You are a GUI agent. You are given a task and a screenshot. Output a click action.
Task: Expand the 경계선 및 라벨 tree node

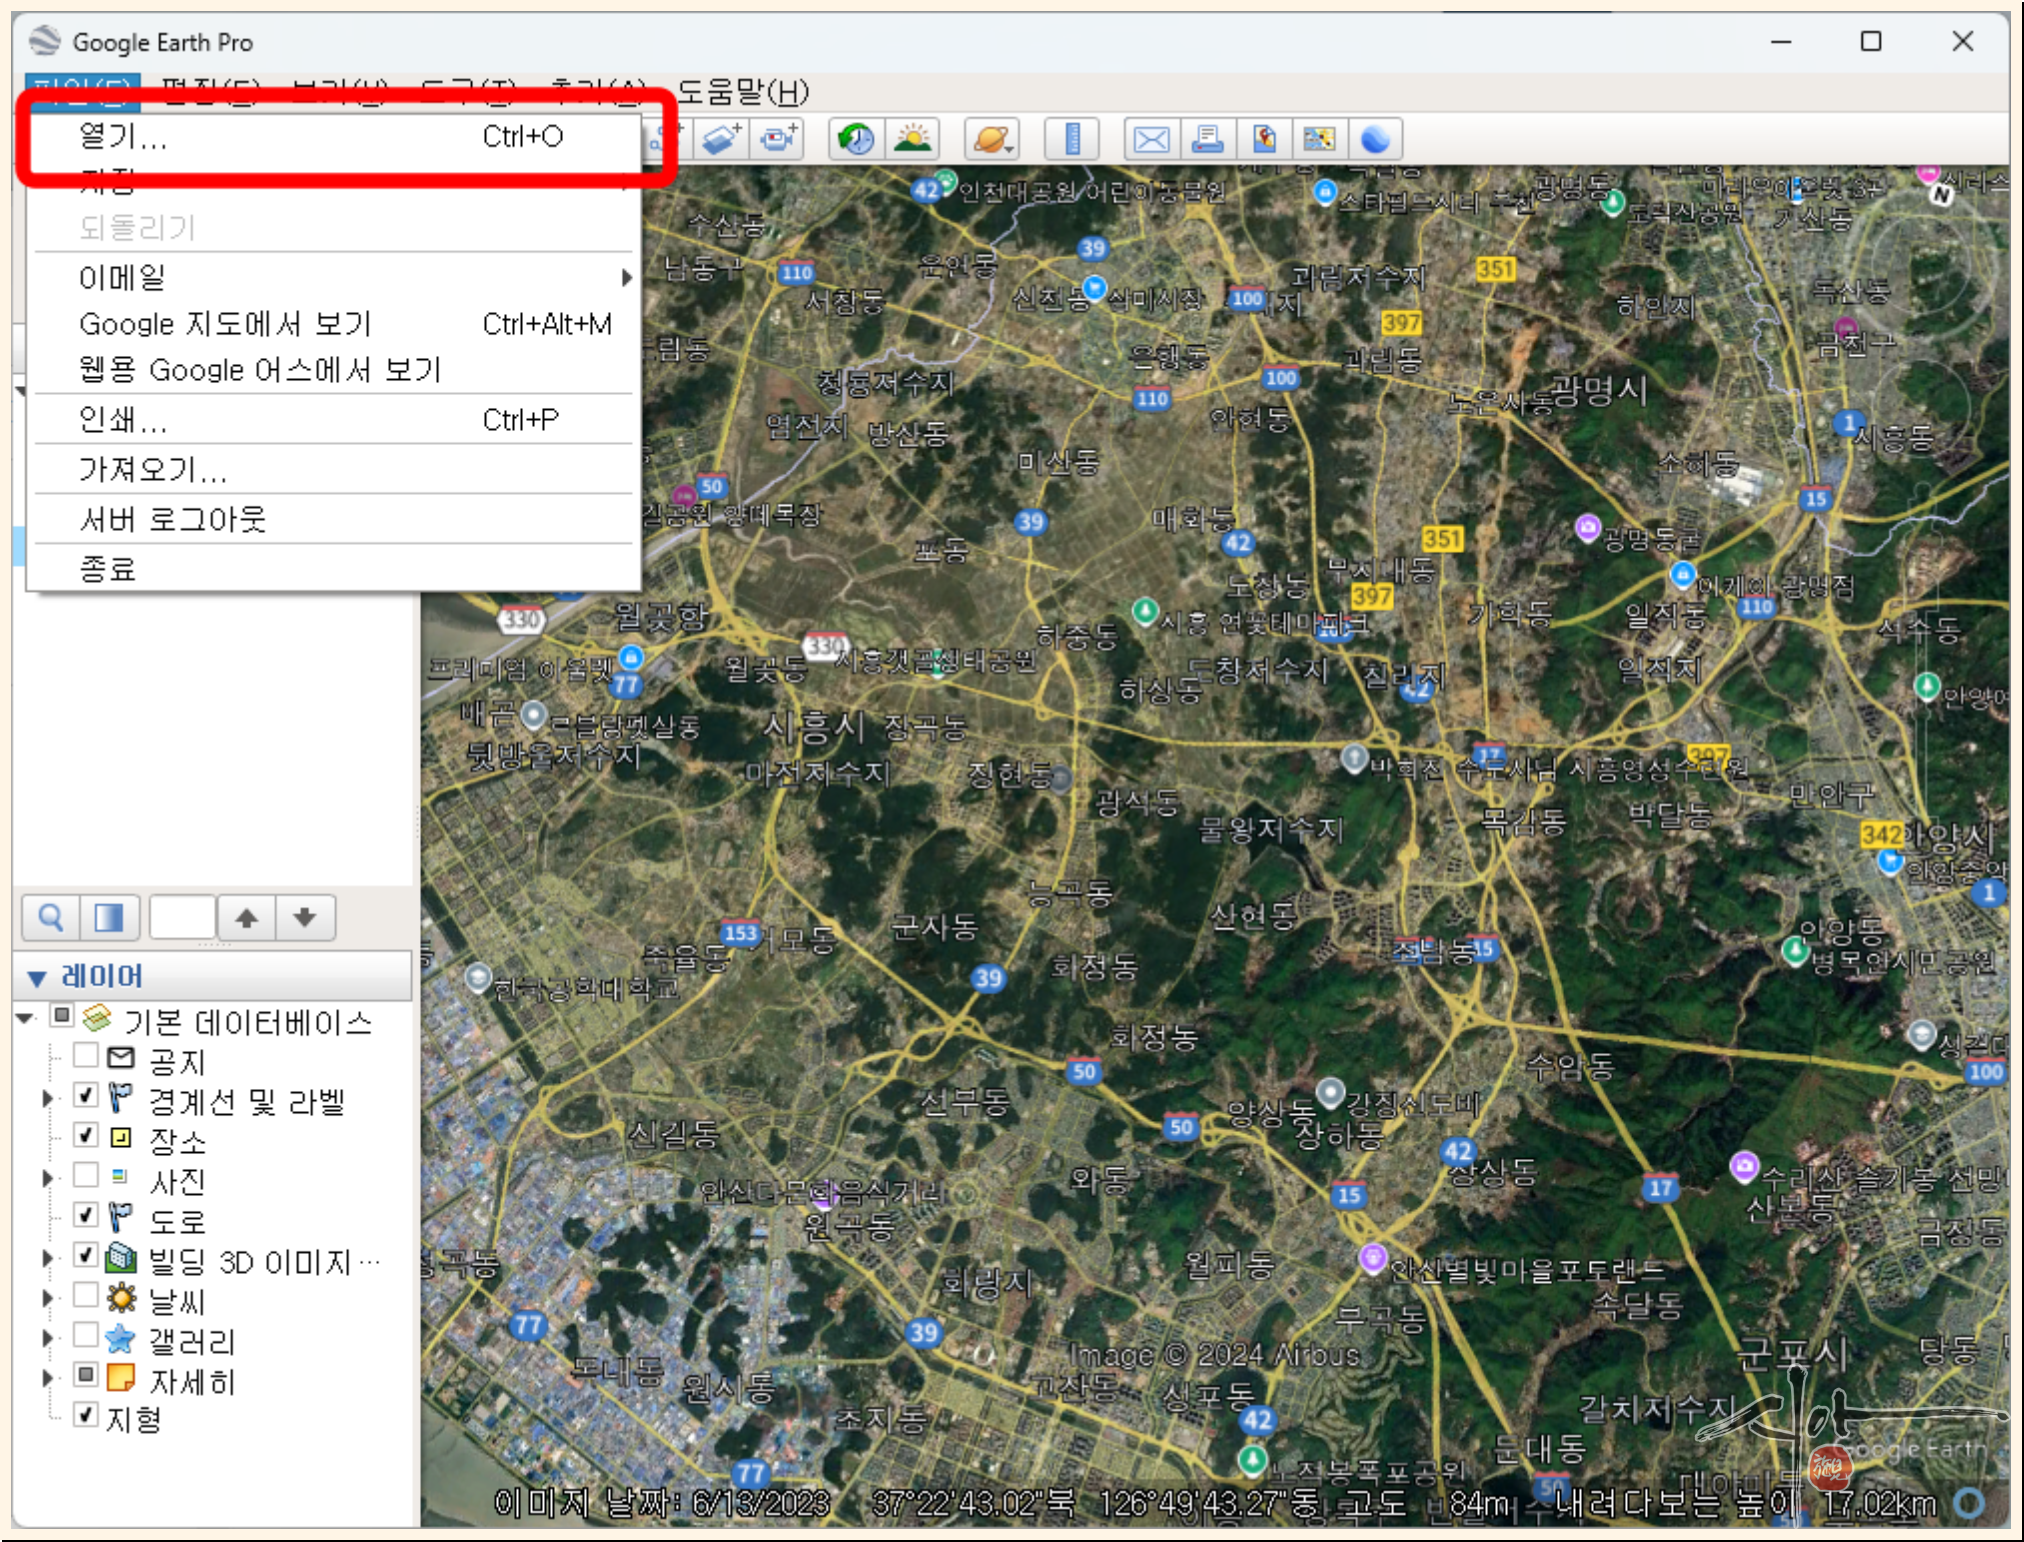point(47,1099)
